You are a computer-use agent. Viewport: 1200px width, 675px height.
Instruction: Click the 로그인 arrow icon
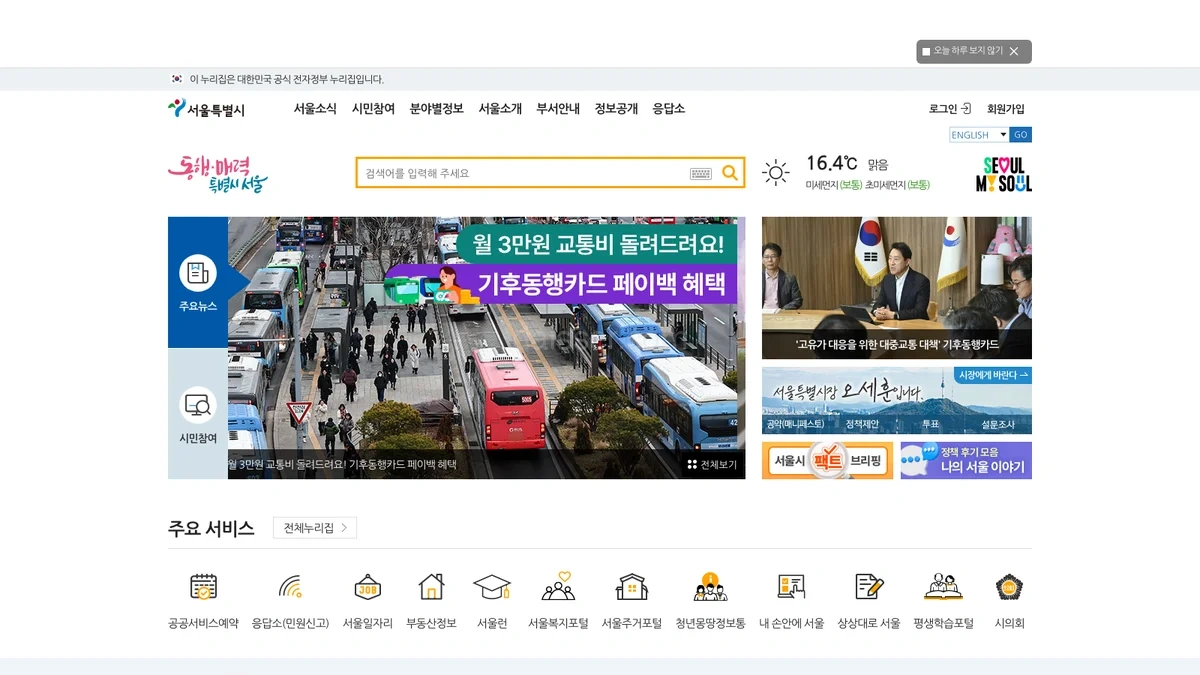pos(966,109)
